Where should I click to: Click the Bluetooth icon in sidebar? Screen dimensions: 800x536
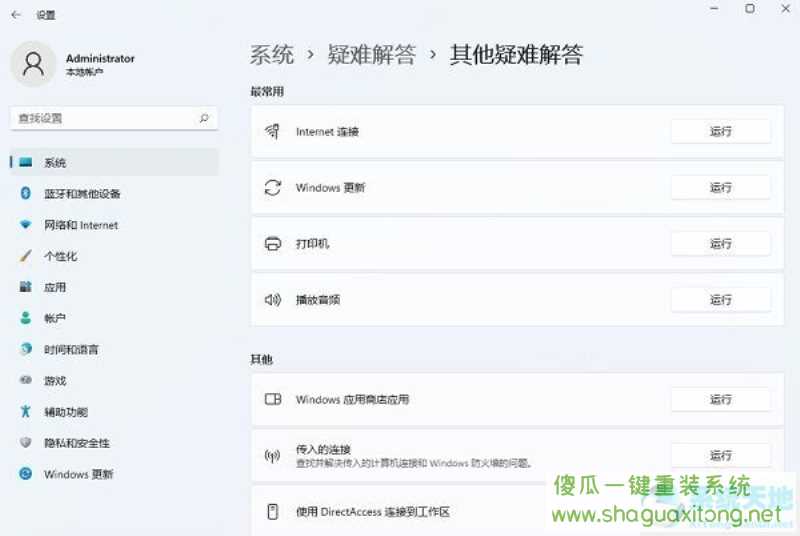tap(26, 193)
